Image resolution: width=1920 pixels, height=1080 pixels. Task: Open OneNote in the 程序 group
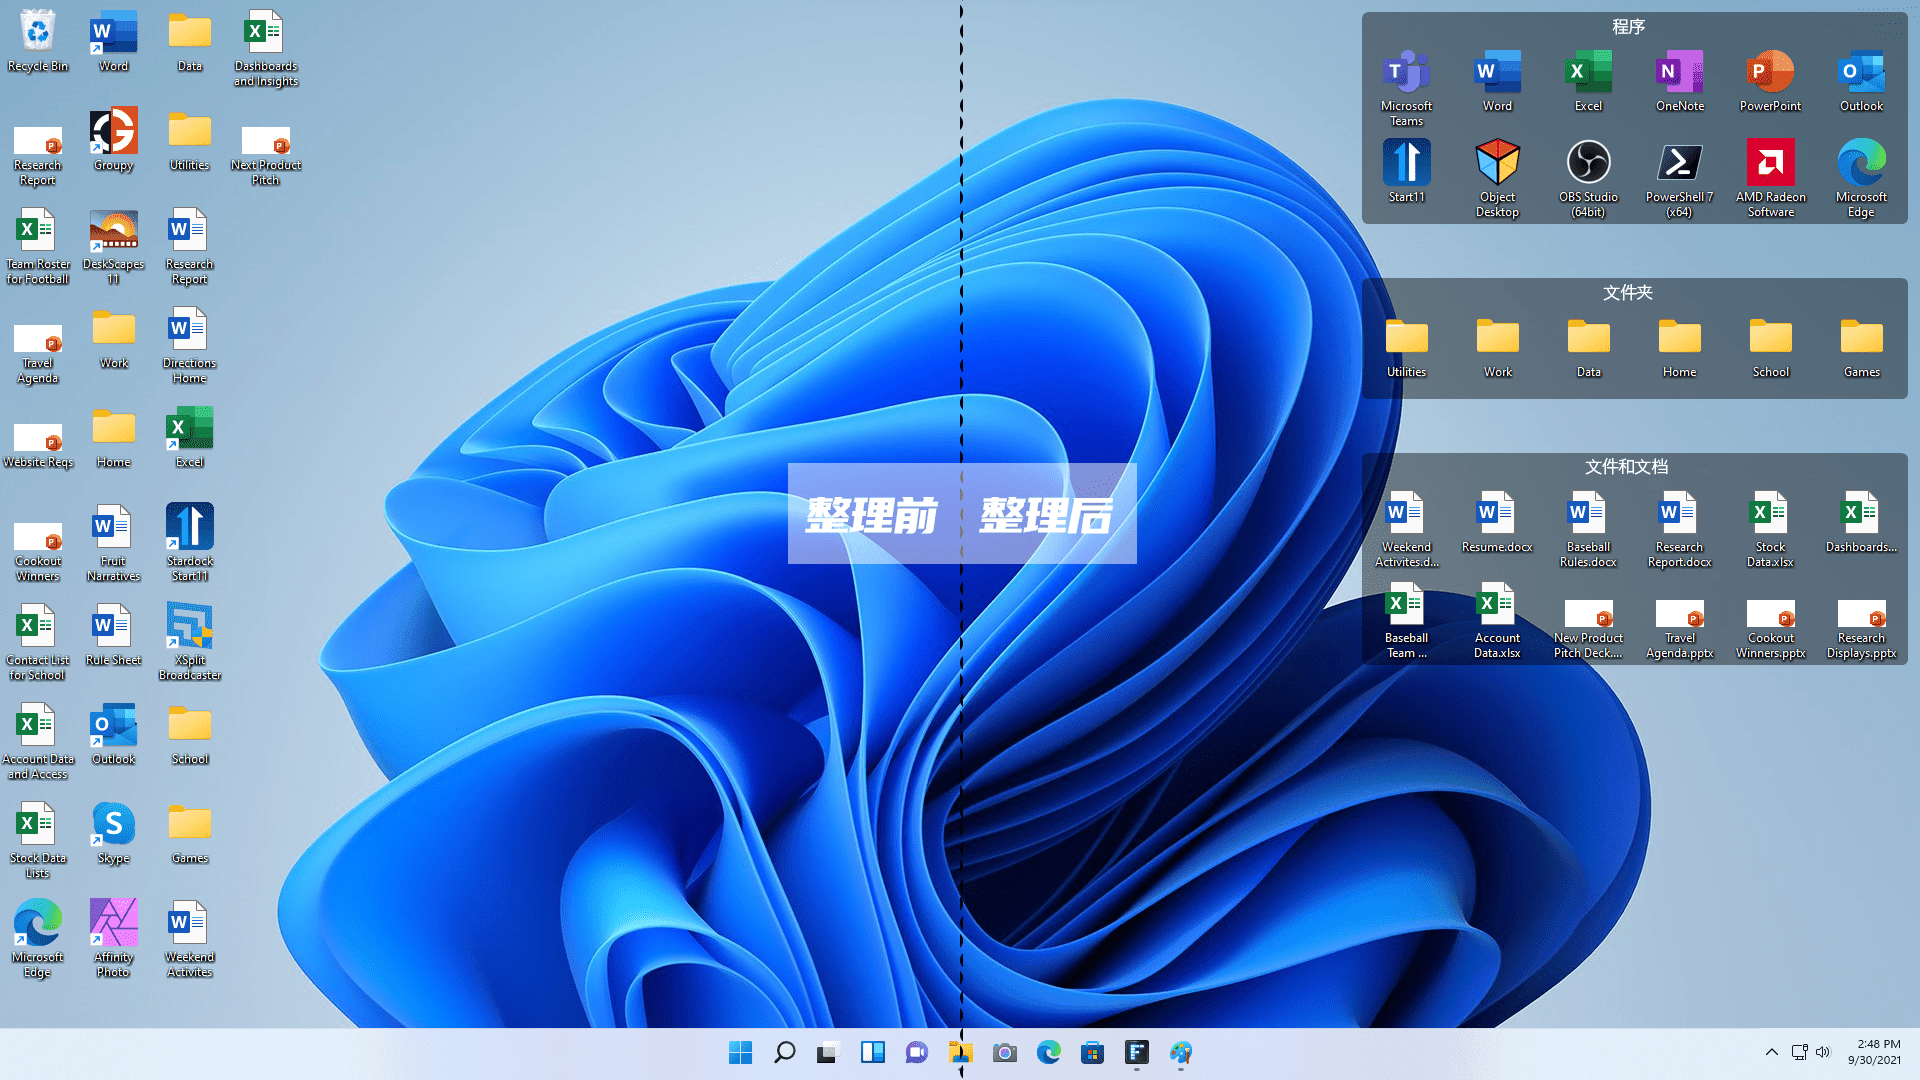click(x=1679, y=72)
